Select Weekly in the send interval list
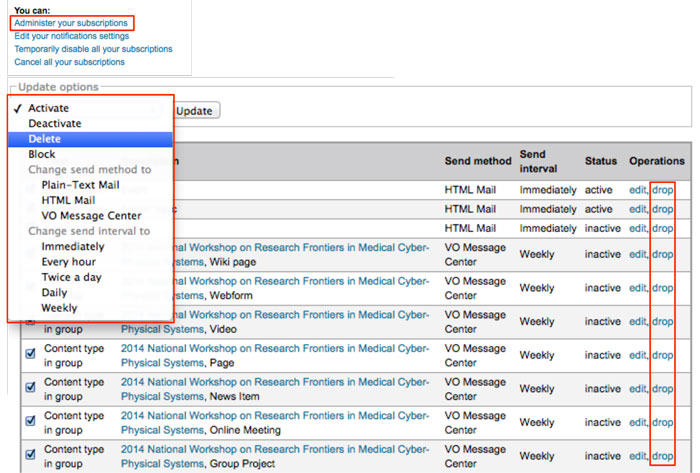700x473 pixels. (x=59, y=308)
